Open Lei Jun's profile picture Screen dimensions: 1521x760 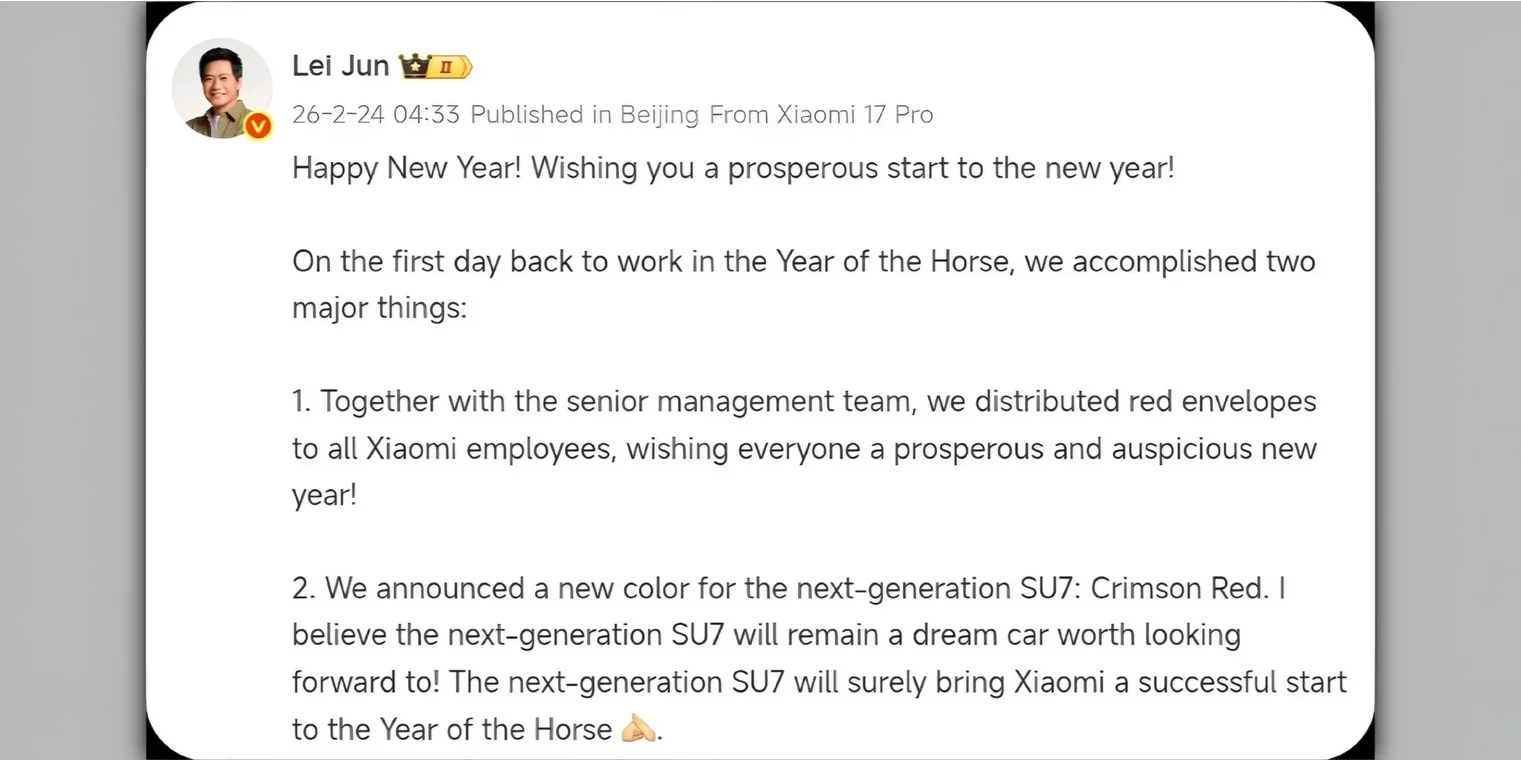coord(221,88)
